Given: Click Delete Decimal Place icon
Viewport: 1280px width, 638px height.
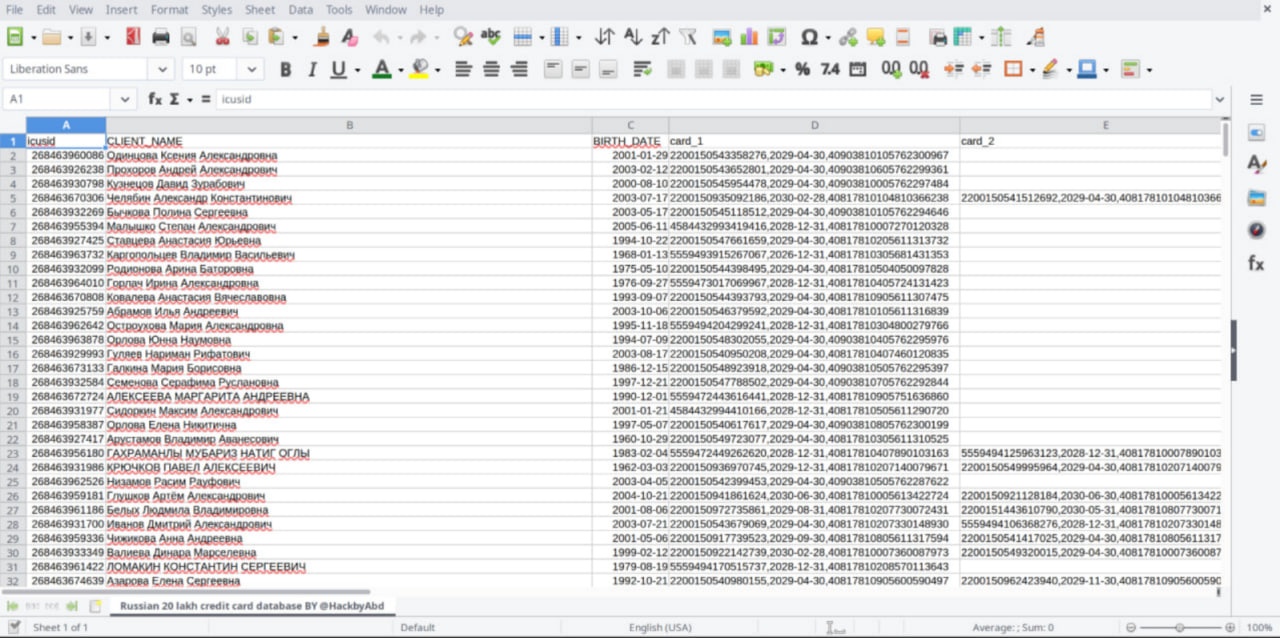Looking at the screenshot, I should [919, 69].
